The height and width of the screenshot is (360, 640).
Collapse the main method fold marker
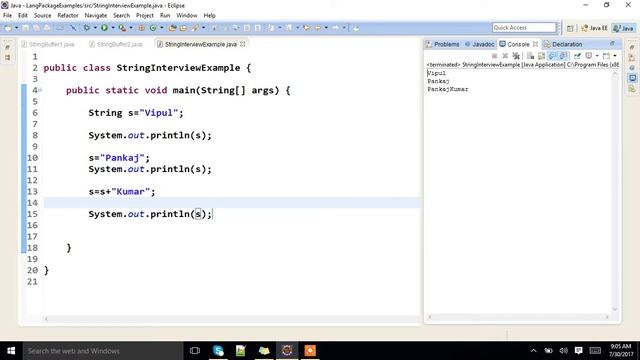tap(40, 90)
